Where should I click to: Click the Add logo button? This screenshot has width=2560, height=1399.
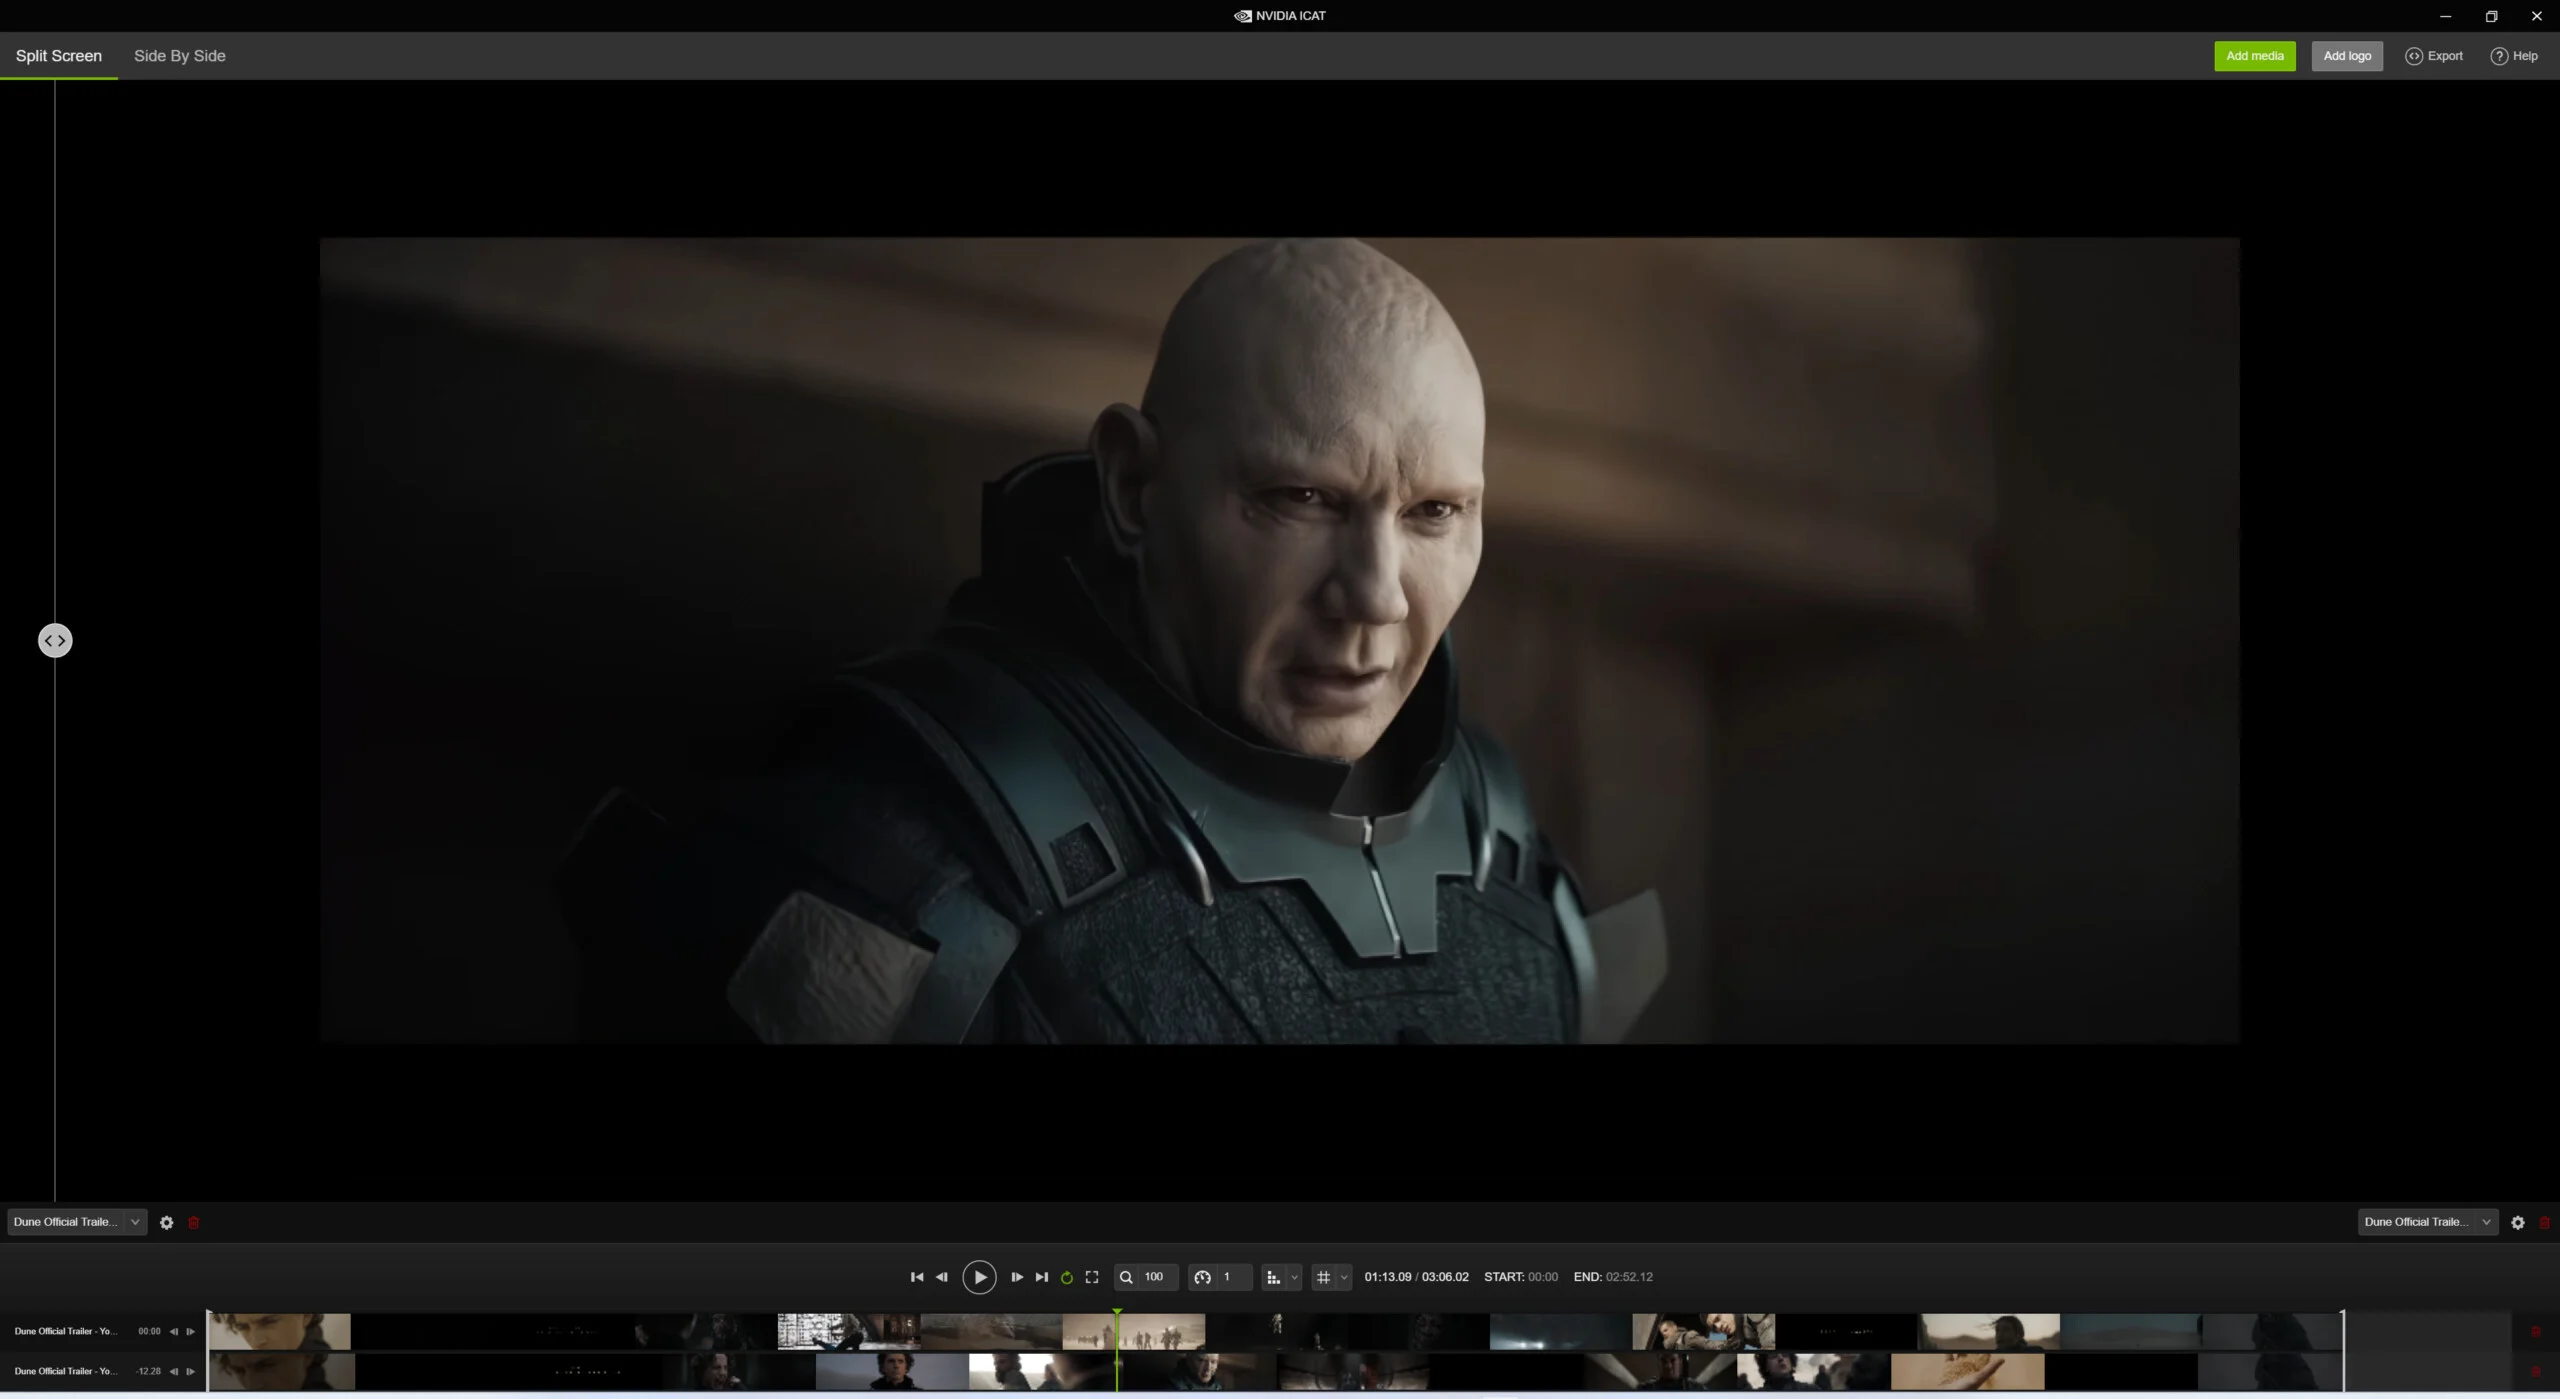2346,55
